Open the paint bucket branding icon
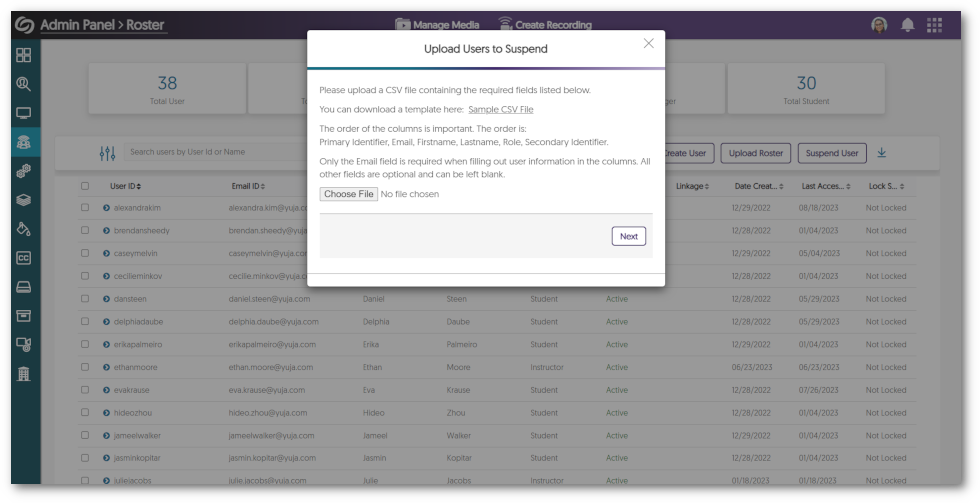Viewport: 980px width, 503px height. pos(24,229)
